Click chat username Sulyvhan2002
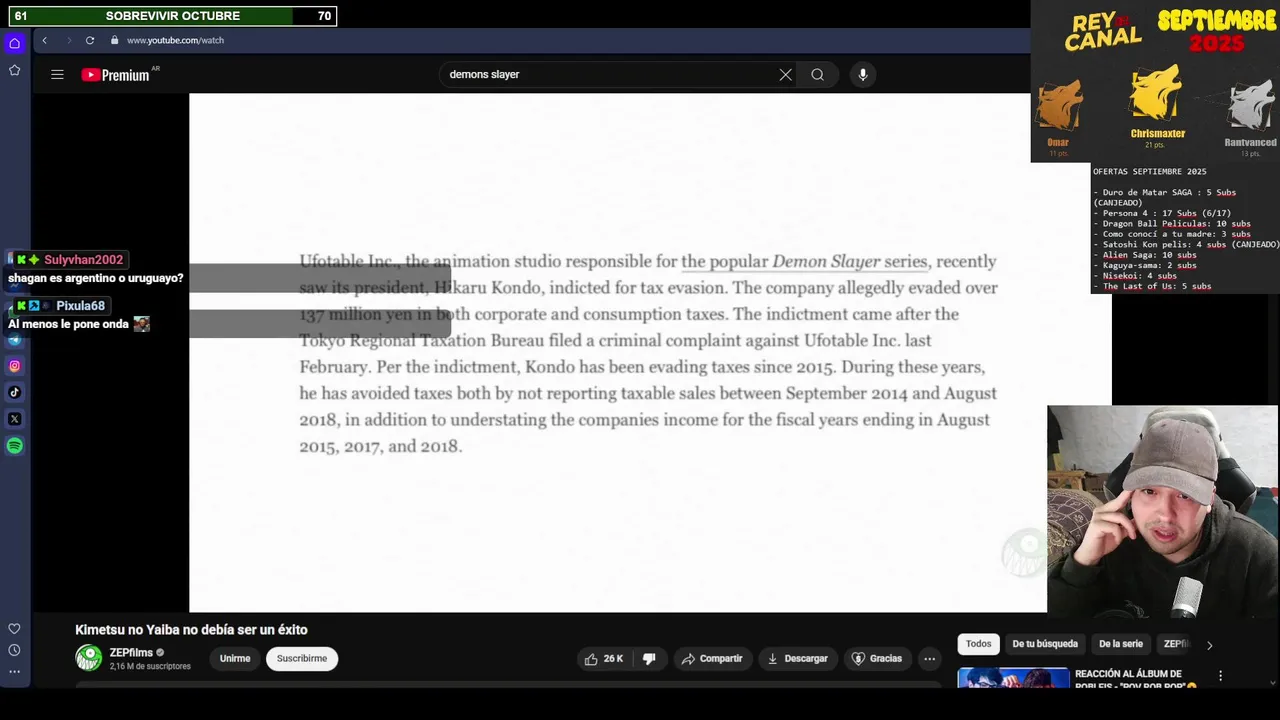The width and height of the screenshot is (1280, 720). pyautogui.click(x=83, y=260)
